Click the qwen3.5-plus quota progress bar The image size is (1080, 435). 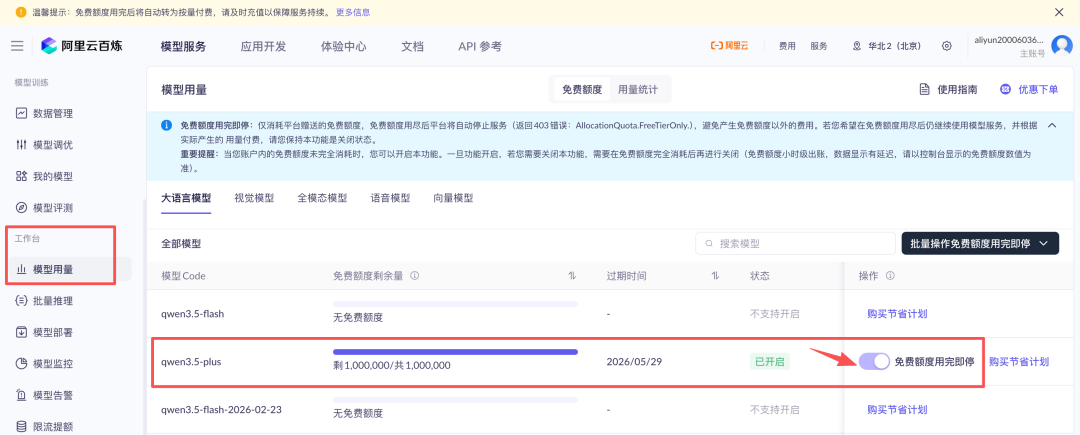coord(455,352)
